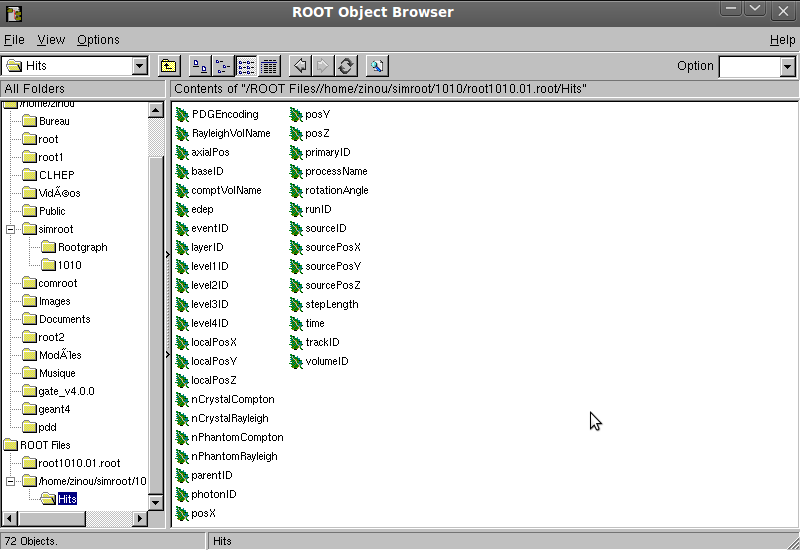Viewport: 800px width, 550px height.
Task: Click the magnifier search icon in toolbar
Action: 376,66
